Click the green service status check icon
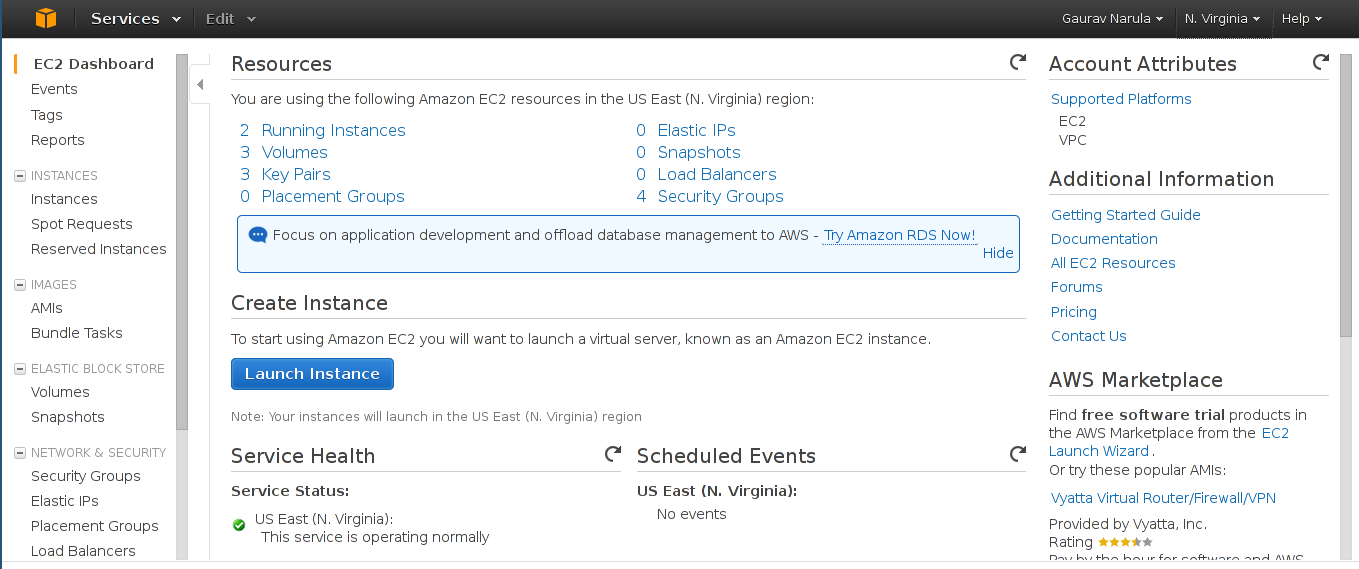The height and width of the screenshot is (569, 1359). (x=239, y=525)
